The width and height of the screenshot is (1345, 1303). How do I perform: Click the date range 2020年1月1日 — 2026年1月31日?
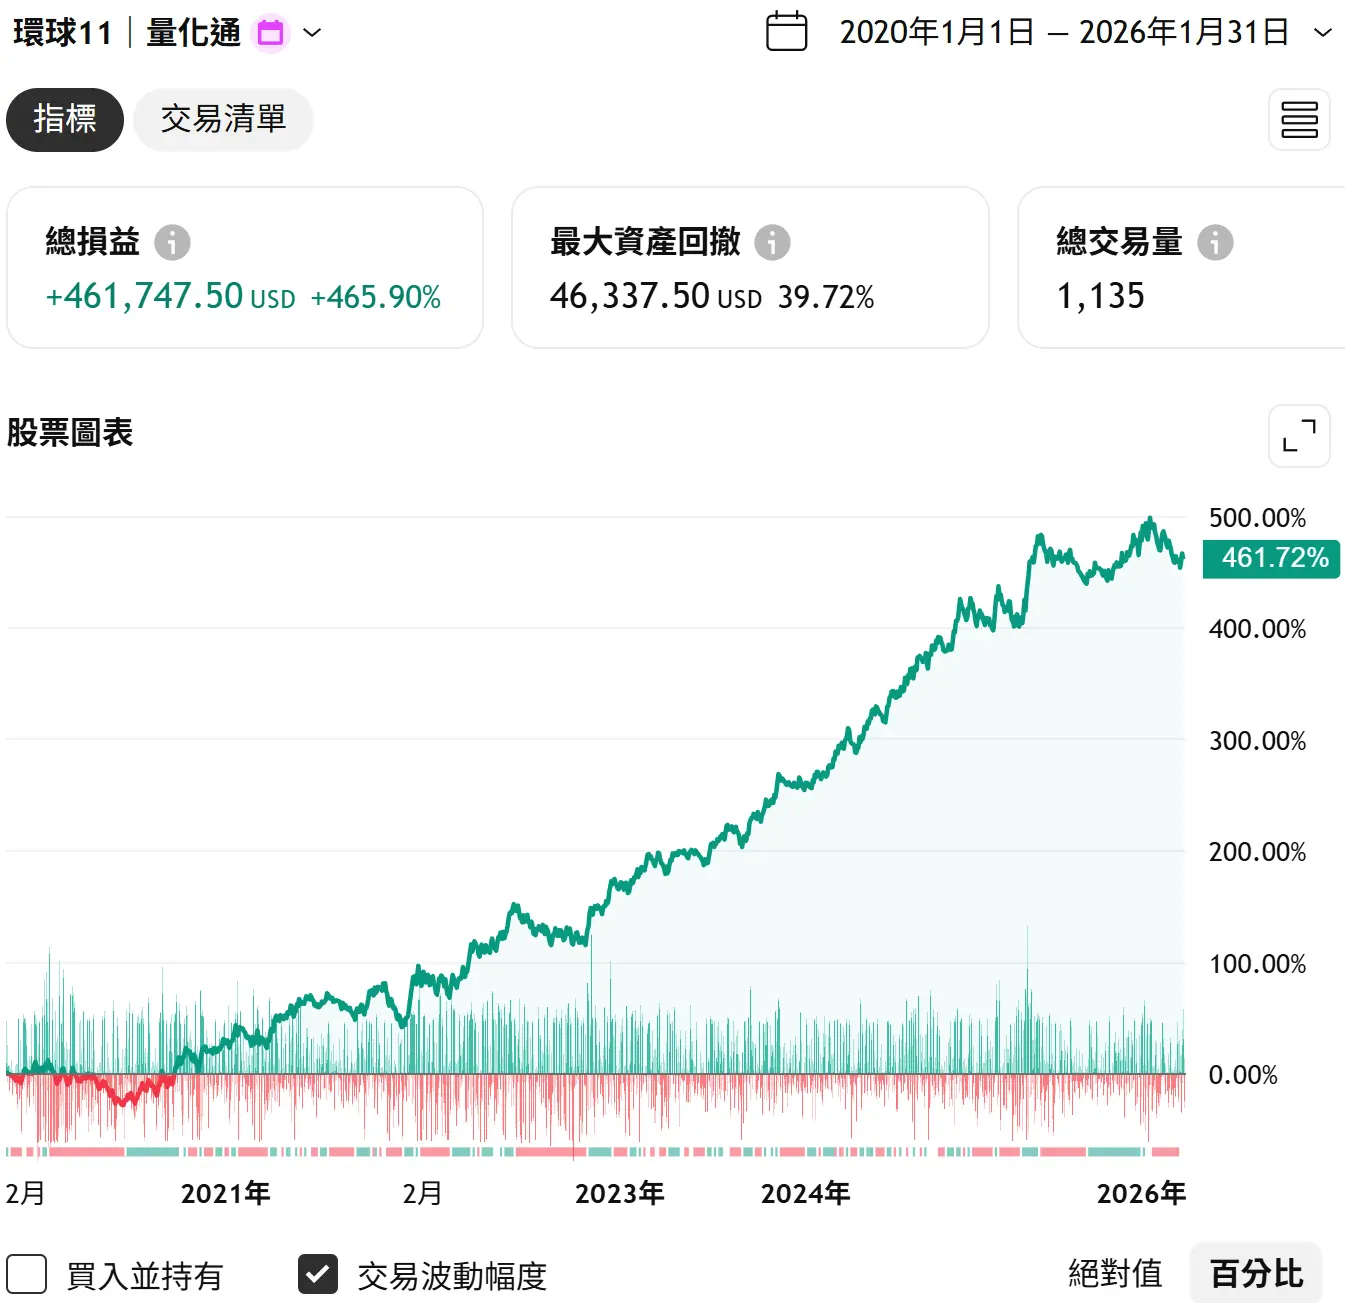[x=1064, y=33]
